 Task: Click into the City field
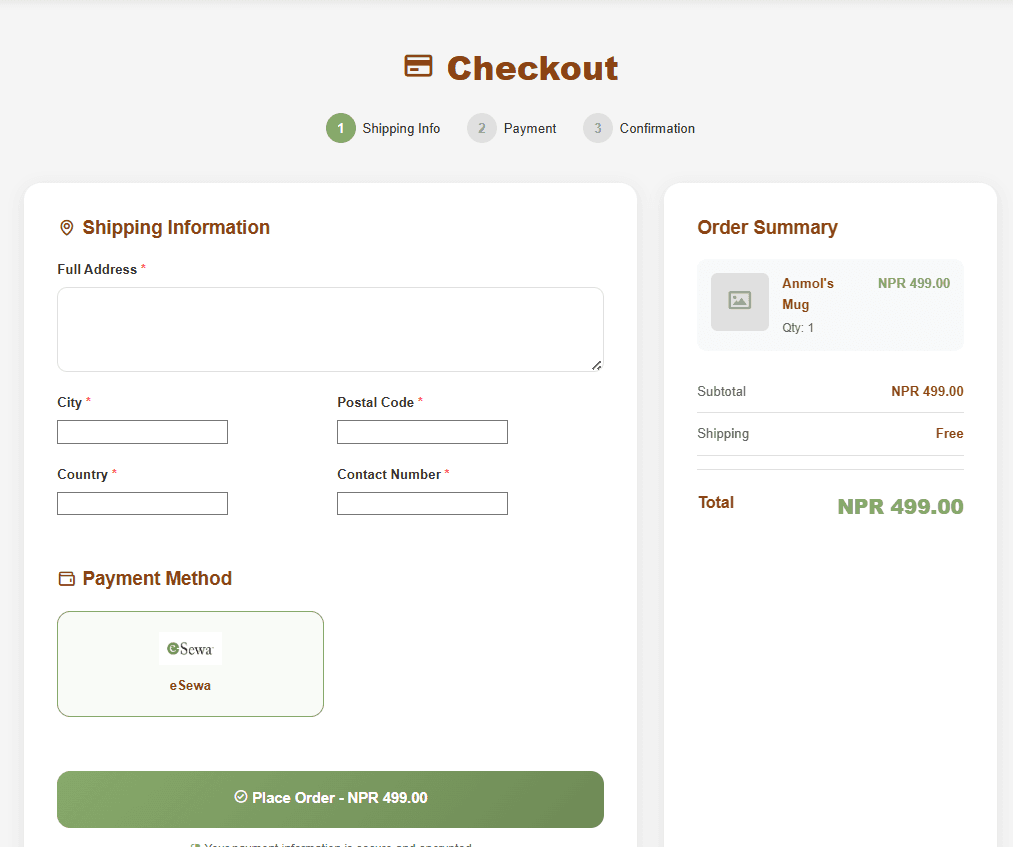tap(142, 432)
